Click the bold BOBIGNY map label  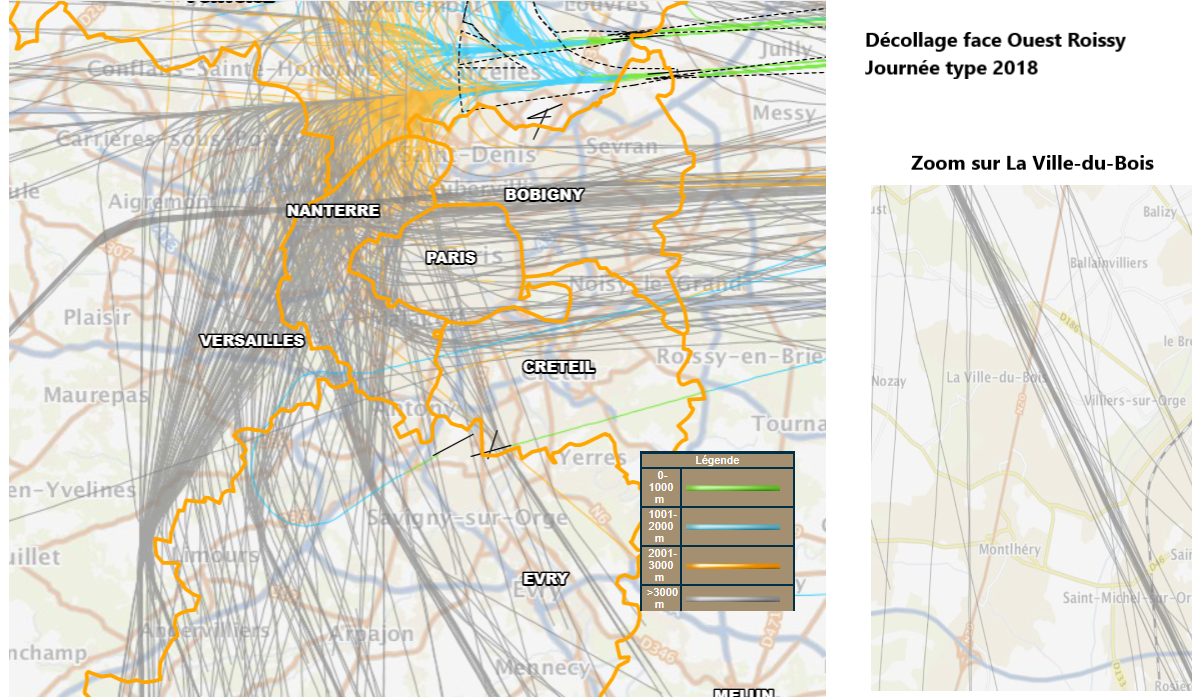[x=544, y=194]
